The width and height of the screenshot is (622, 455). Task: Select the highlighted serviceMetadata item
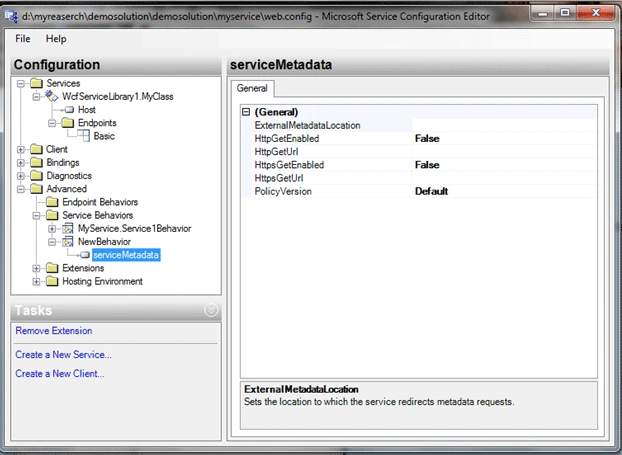pos(126,255)
